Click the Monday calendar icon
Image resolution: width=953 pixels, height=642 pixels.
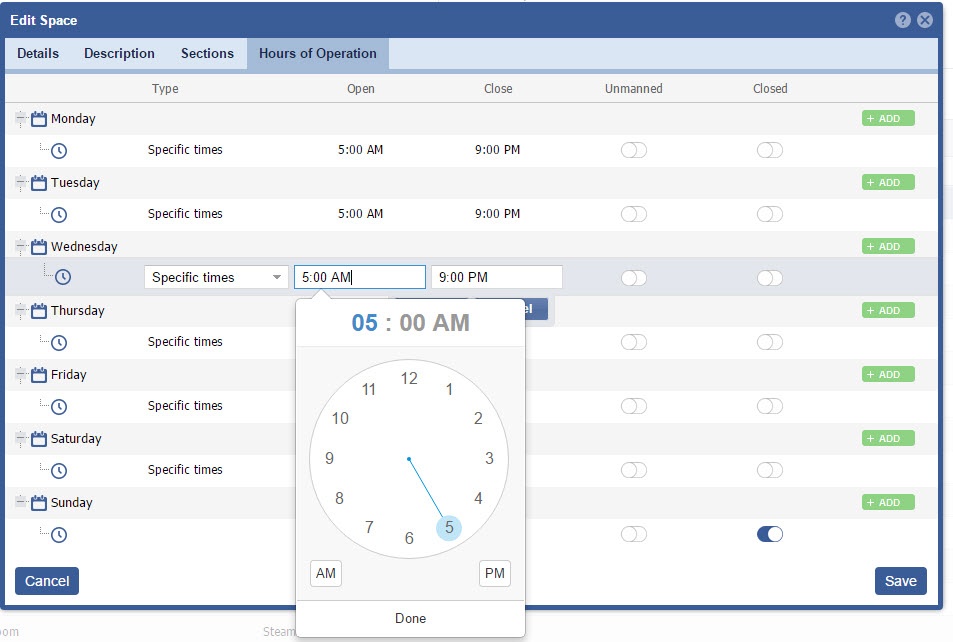pos(39,119)
